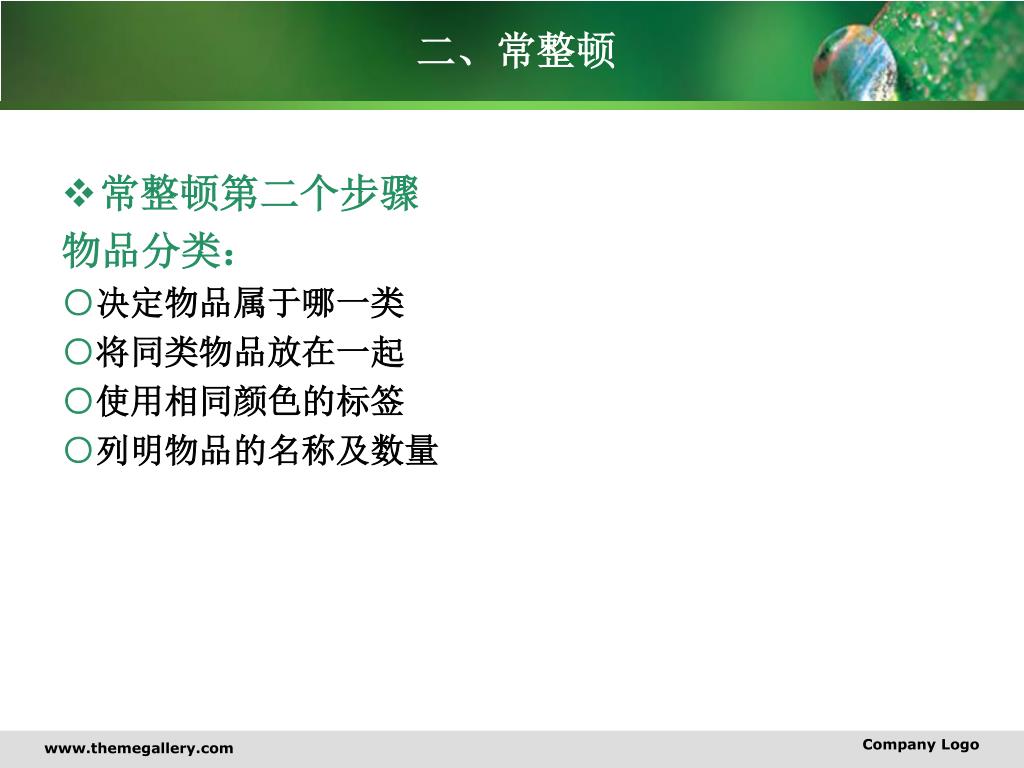Click the circle bullet before 使用相同颜色的标签

pos(78,401)
